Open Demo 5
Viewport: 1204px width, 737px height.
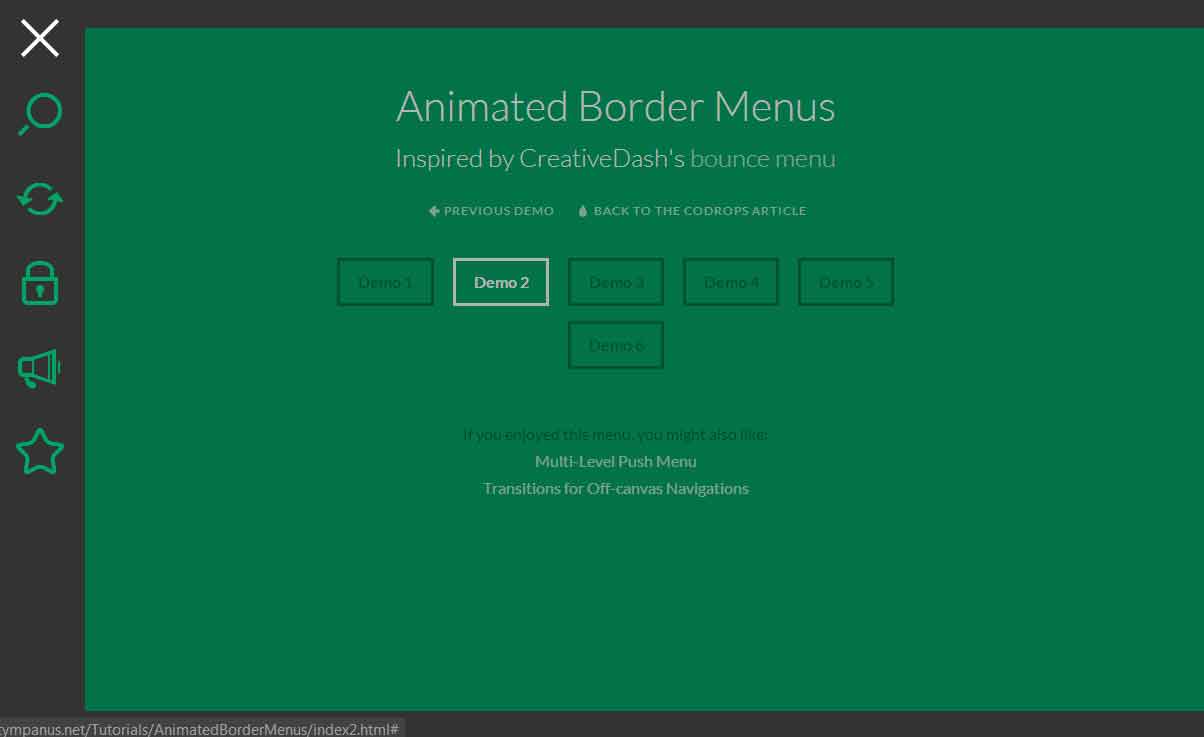pos(846,281)
